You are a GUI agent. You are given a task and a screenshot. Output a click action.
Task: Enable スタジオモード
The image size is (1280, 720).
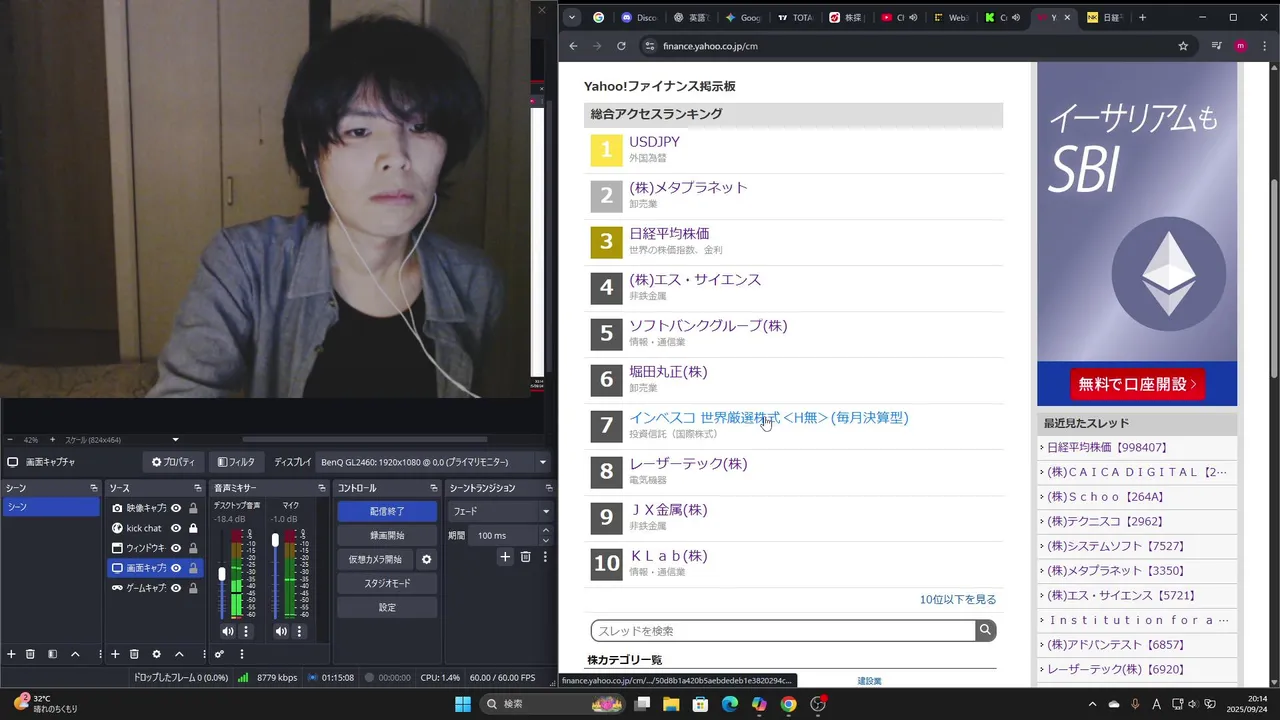click(387, 583)
